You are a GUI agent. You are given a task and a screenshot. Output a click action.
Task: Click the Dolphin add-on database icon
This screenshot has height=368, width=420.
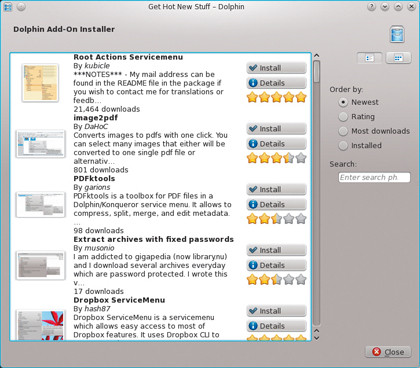(397, 34)
